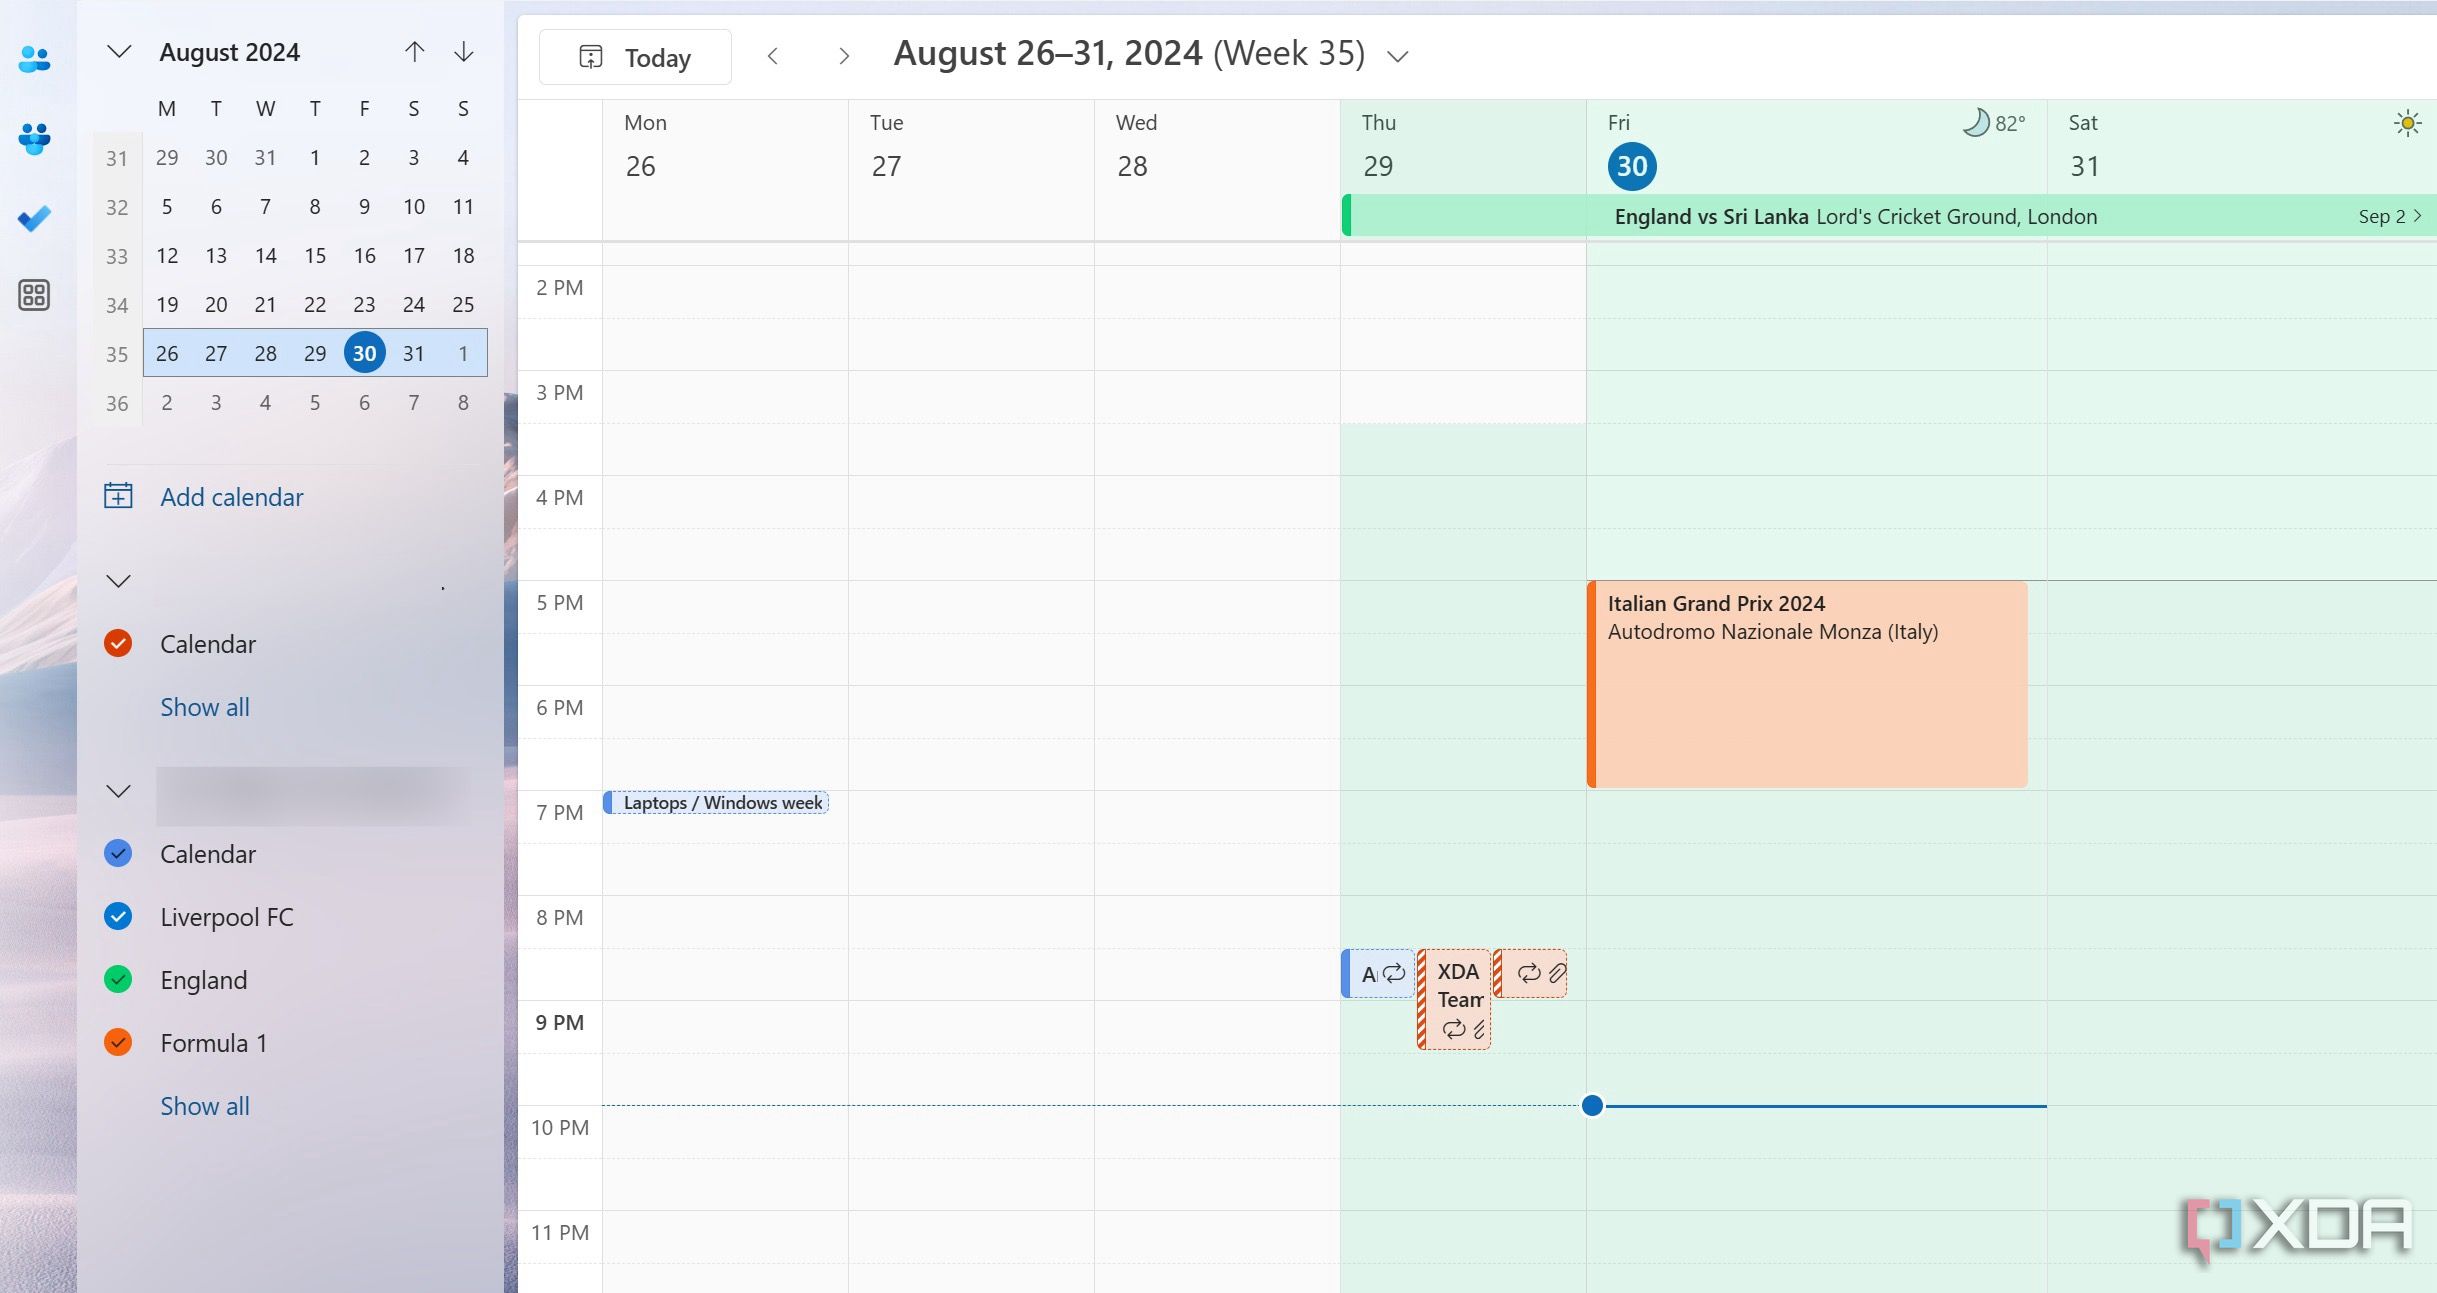Click the calendar view dropdown chevron

[x=1397, y=56]
